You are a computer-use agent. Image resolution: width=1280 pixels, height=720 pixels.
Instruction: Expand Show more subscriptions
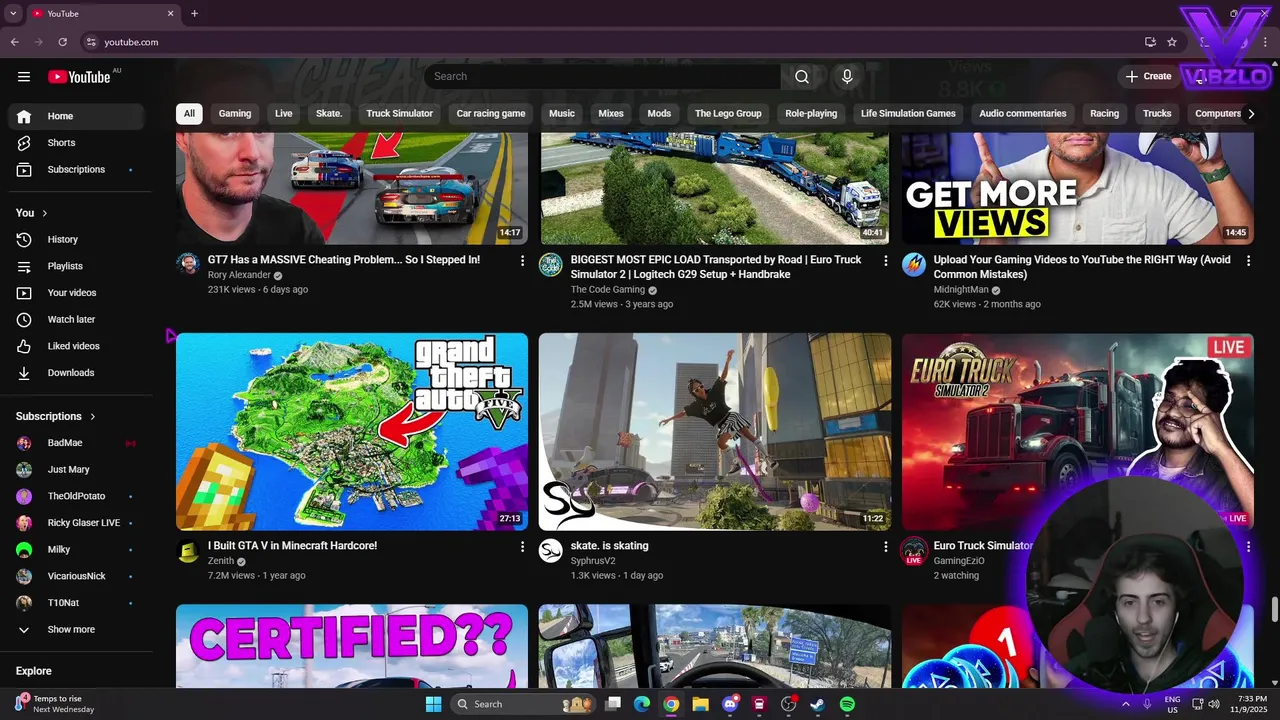tap(76, 630)
